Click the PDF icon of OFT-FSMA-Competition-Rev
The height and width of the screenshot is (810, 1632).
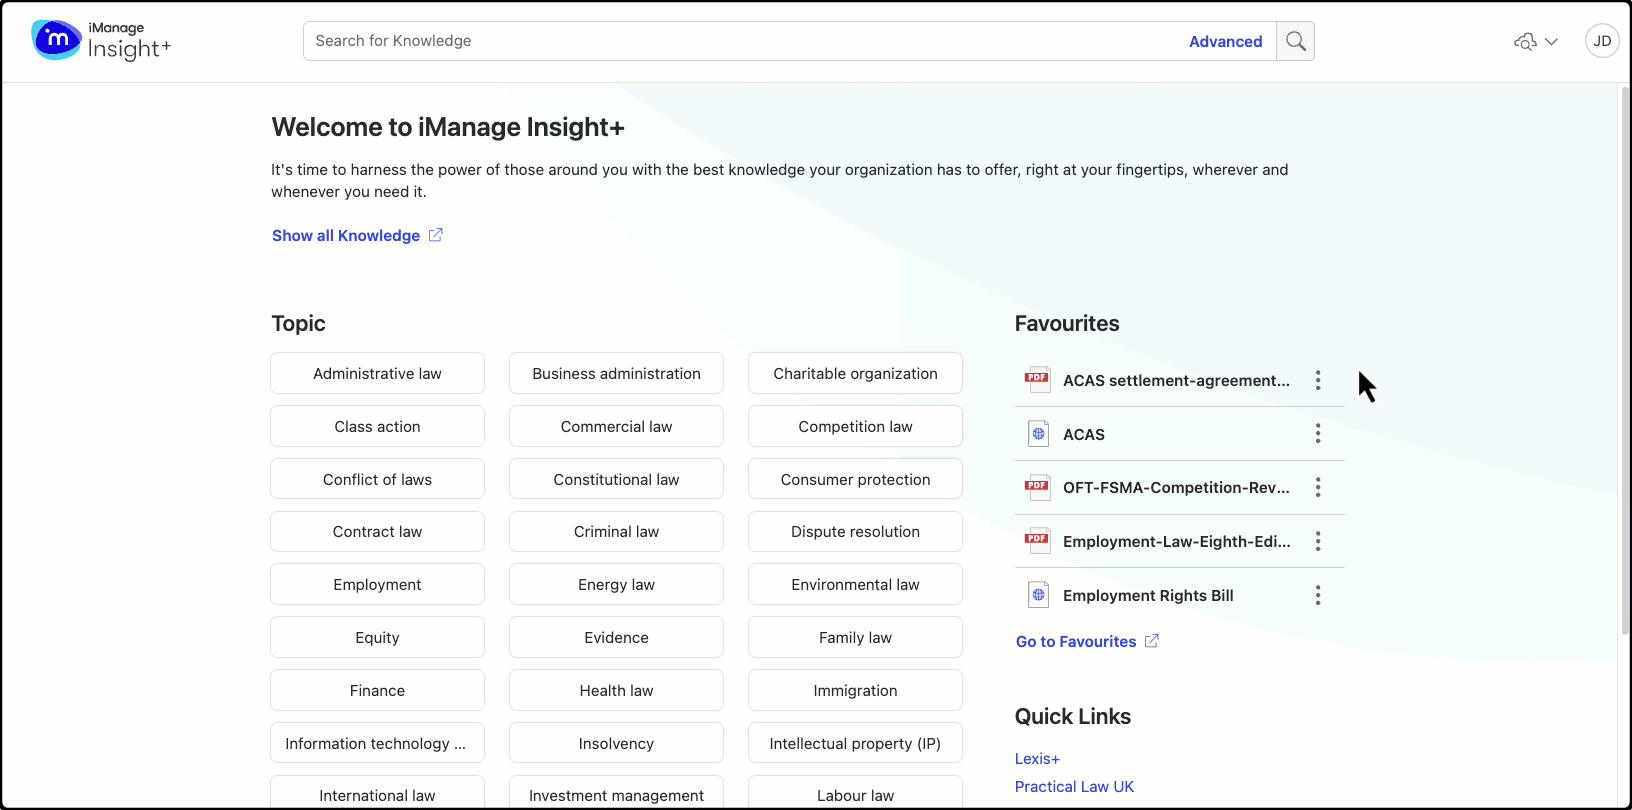(1037, 487)
